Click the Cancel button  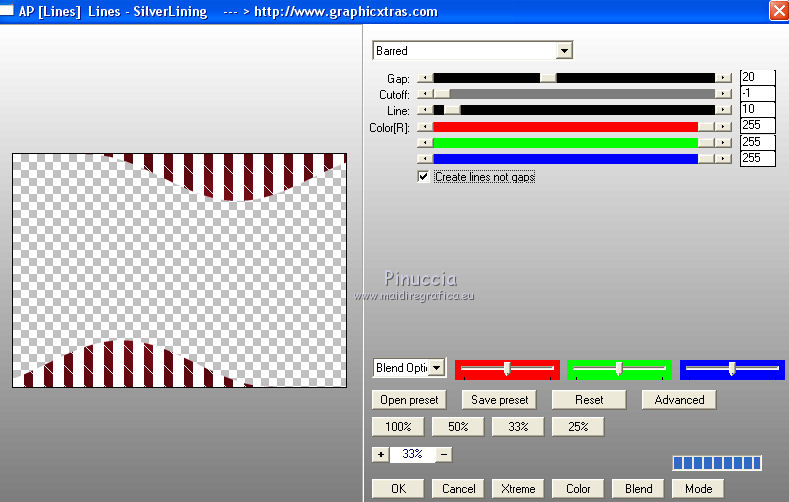coord(458,488)
